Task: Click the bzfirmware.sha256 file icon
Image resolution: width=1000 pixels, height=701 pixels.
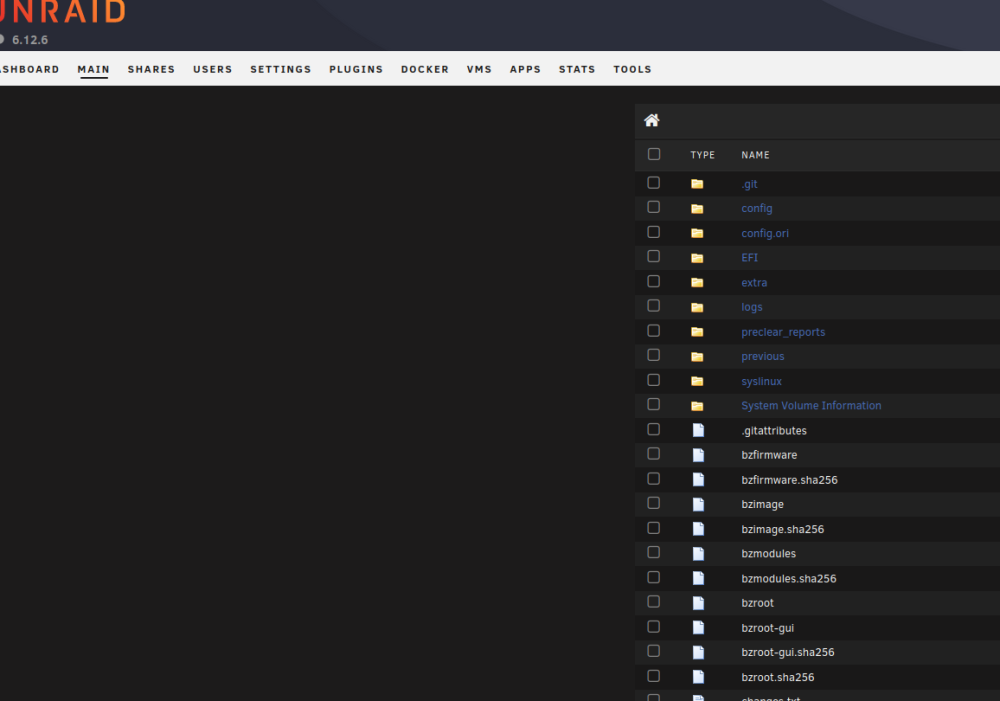Action: [698, 480]
